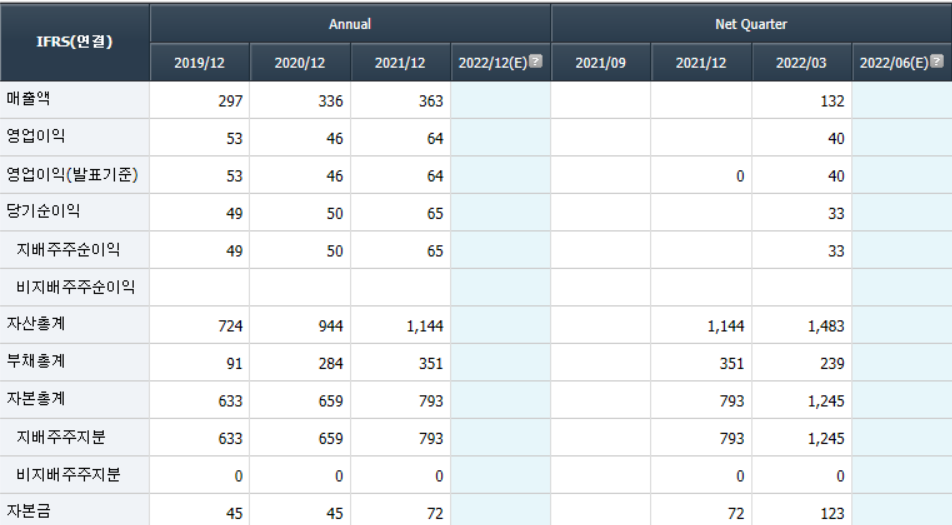Click 지배주주지분 value 633 for 2019/12
This screenshot has width=952, height=525.
(x=230, y=439)
